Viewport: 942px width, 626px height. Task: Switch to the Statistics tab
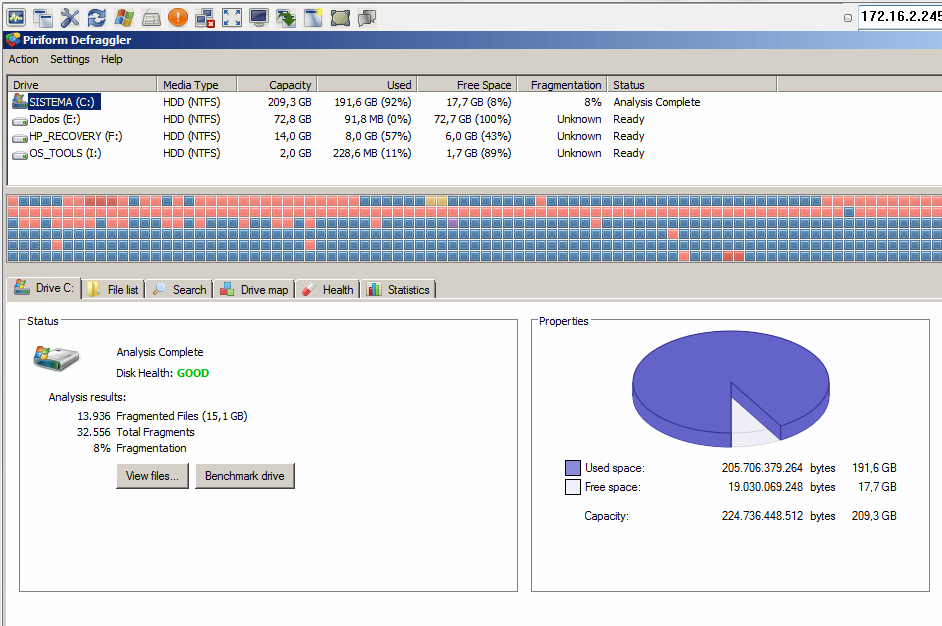[398, 290]
